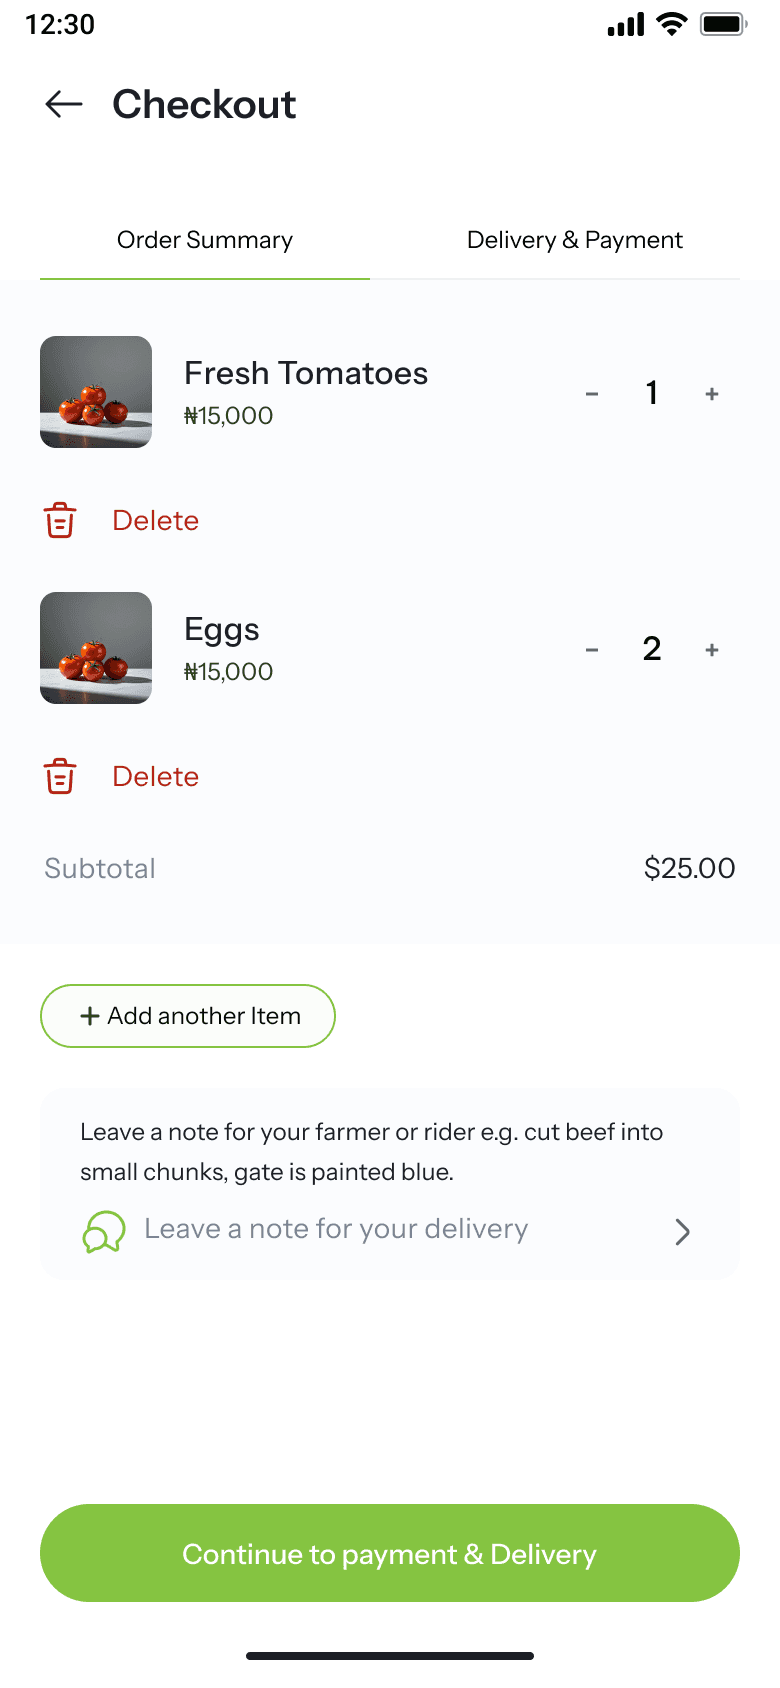This screenshot has height=1688, width=780.
Task: Decrease Fresh Tomatoes quantity with minus
Action: pos(592,394)
